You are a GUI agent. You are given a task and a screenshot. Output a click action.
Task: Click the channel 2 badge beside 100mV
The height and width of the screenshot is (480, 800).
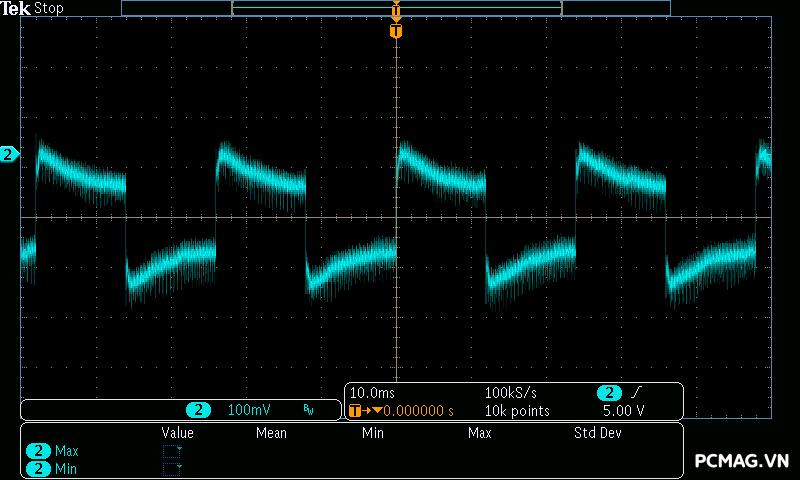[199, 410]
